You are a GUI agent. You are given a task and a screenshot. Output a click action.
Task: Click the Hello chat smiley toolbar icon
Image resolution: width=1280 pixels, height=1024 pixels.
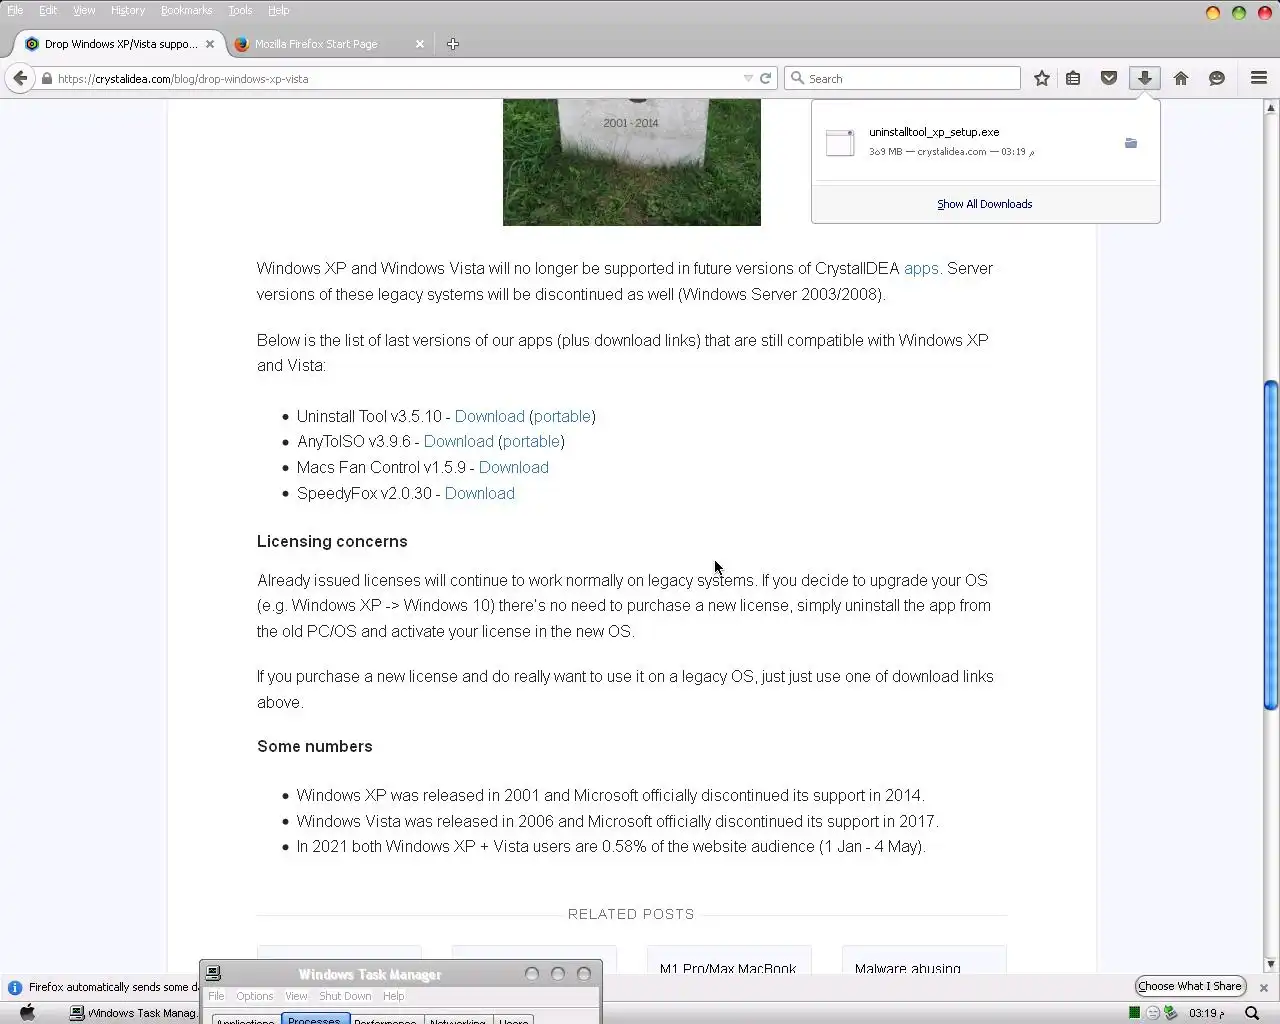1217,78
